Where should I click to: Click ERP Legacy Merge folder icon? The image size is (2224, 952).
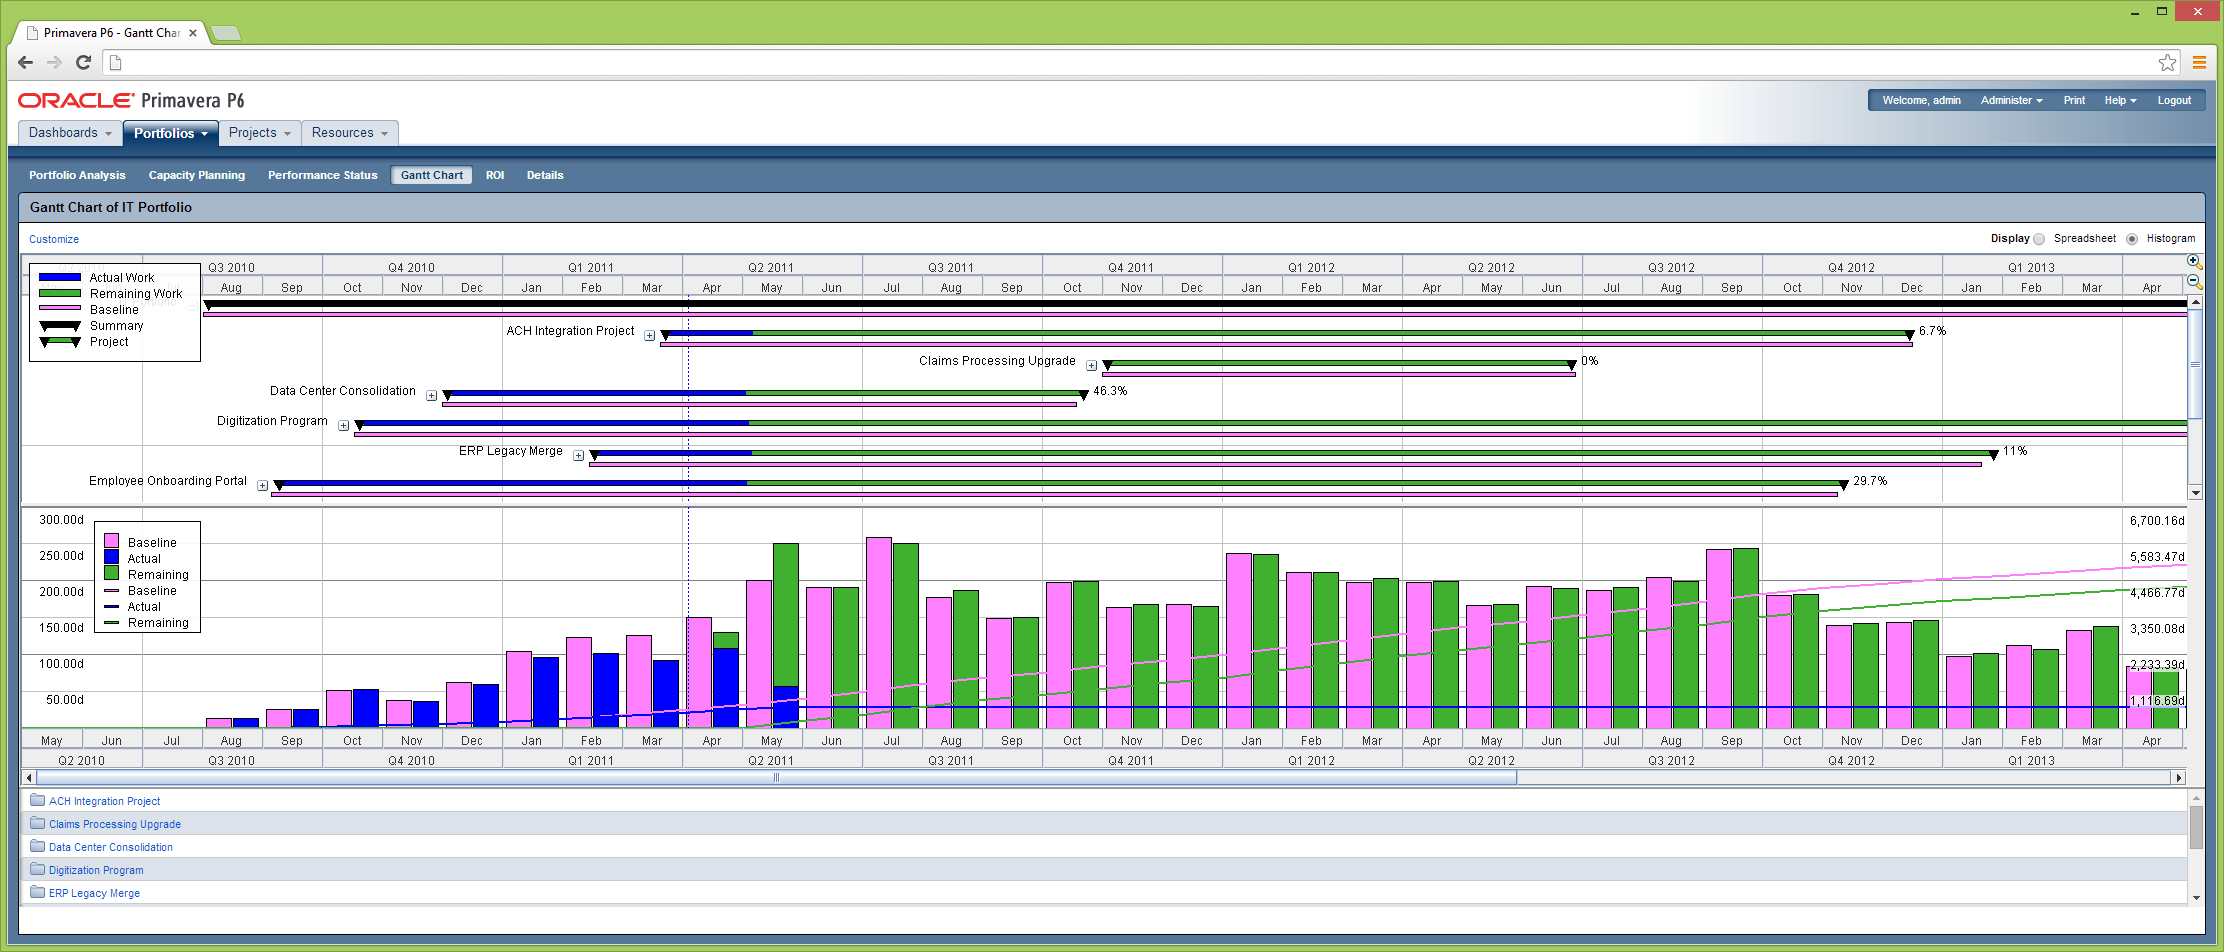38,892
